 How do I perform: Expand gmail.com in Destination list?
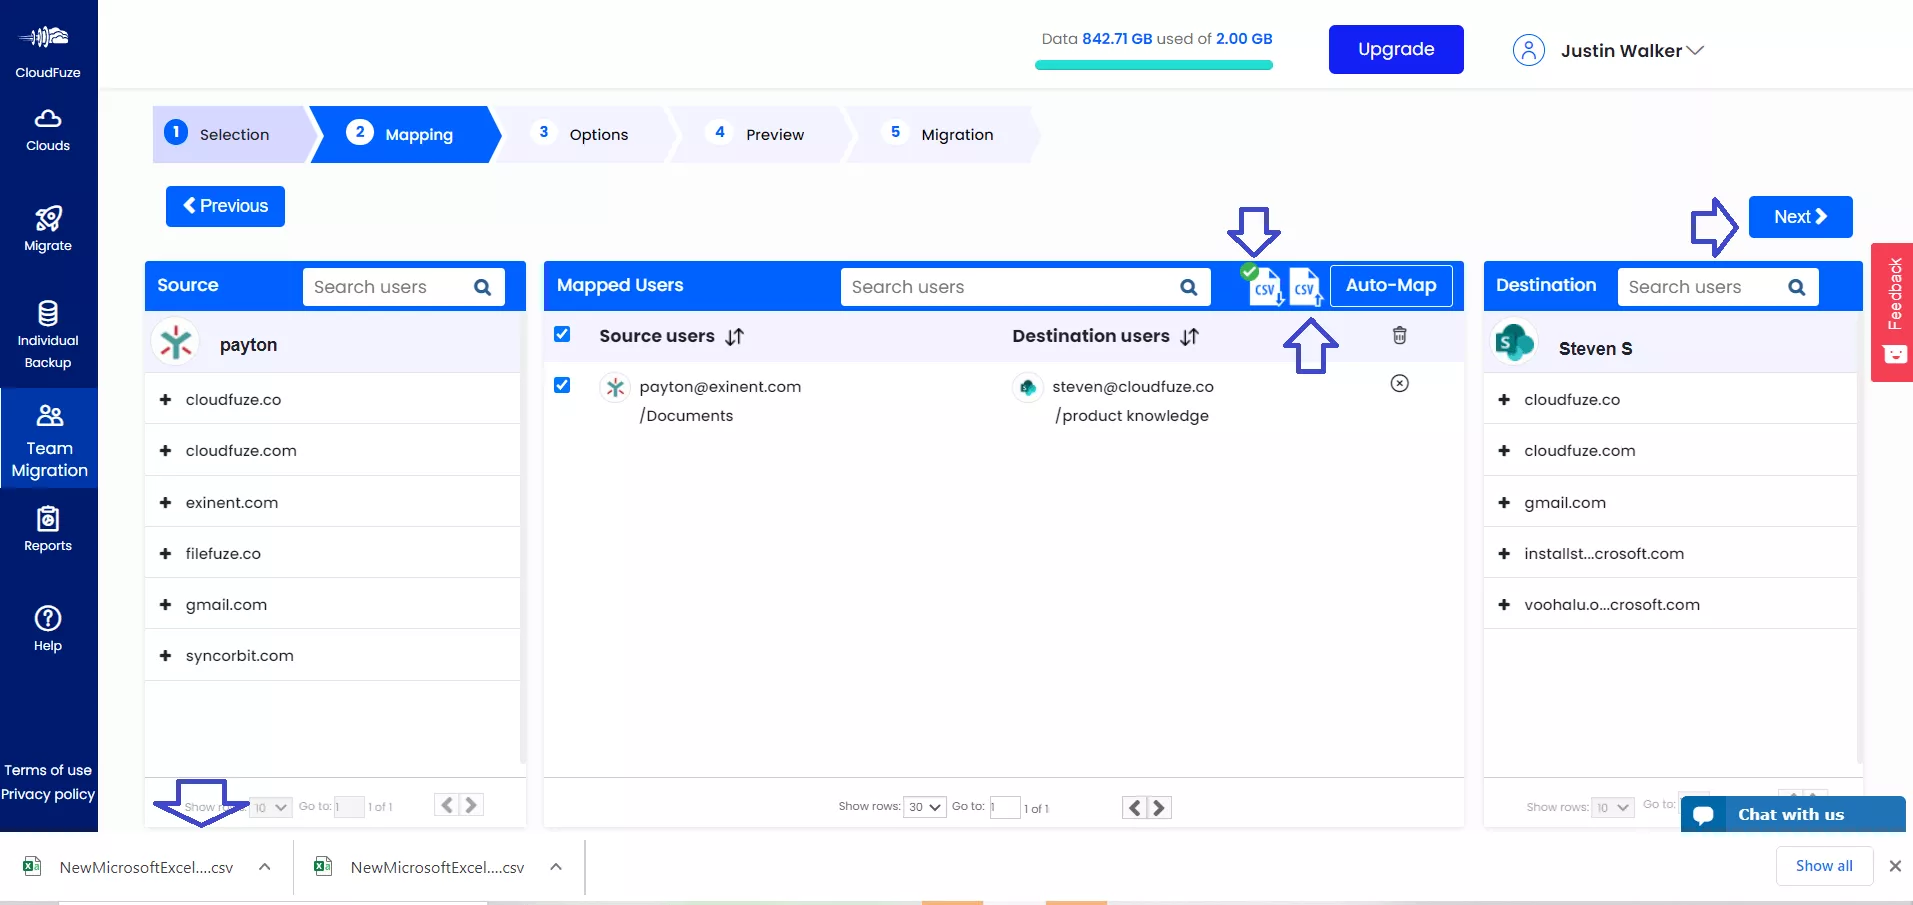(x=1504, y=503)
